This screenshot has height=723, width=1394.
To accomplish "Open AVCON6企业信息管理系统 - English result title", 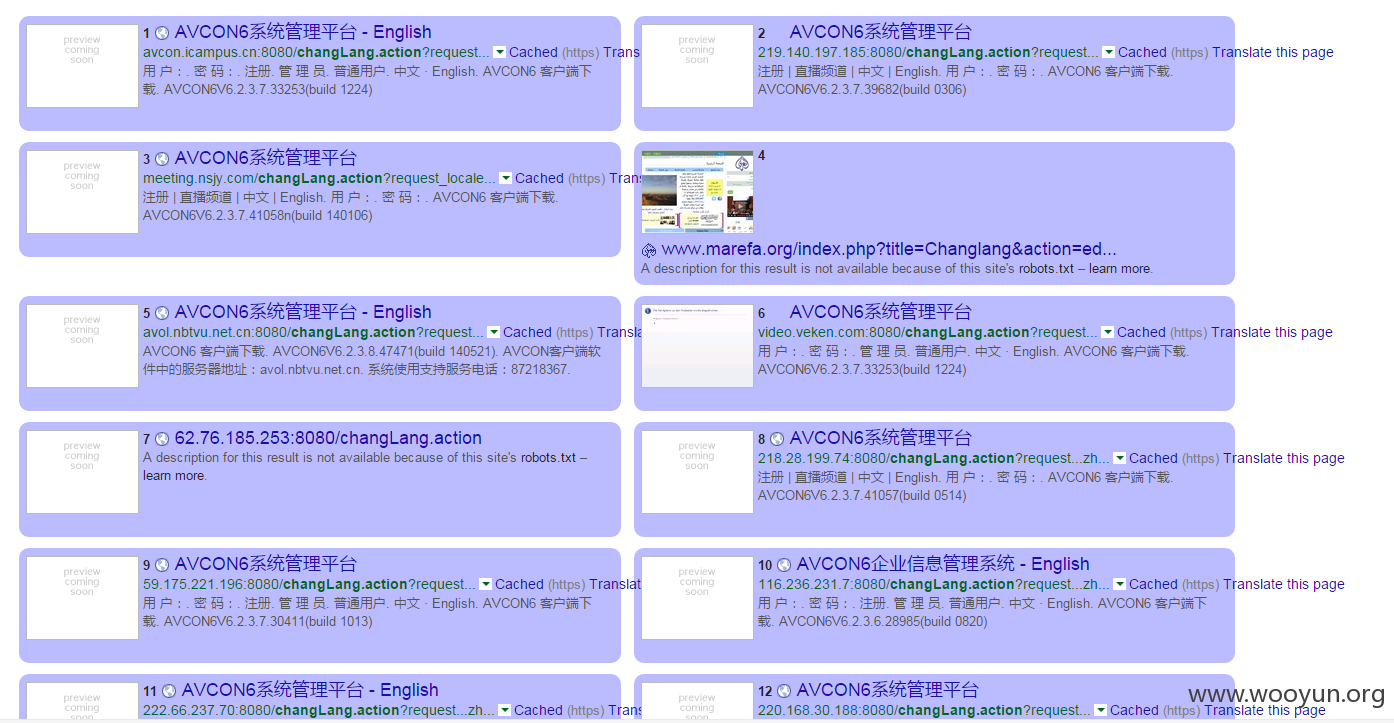I will (x=943, y=565).
